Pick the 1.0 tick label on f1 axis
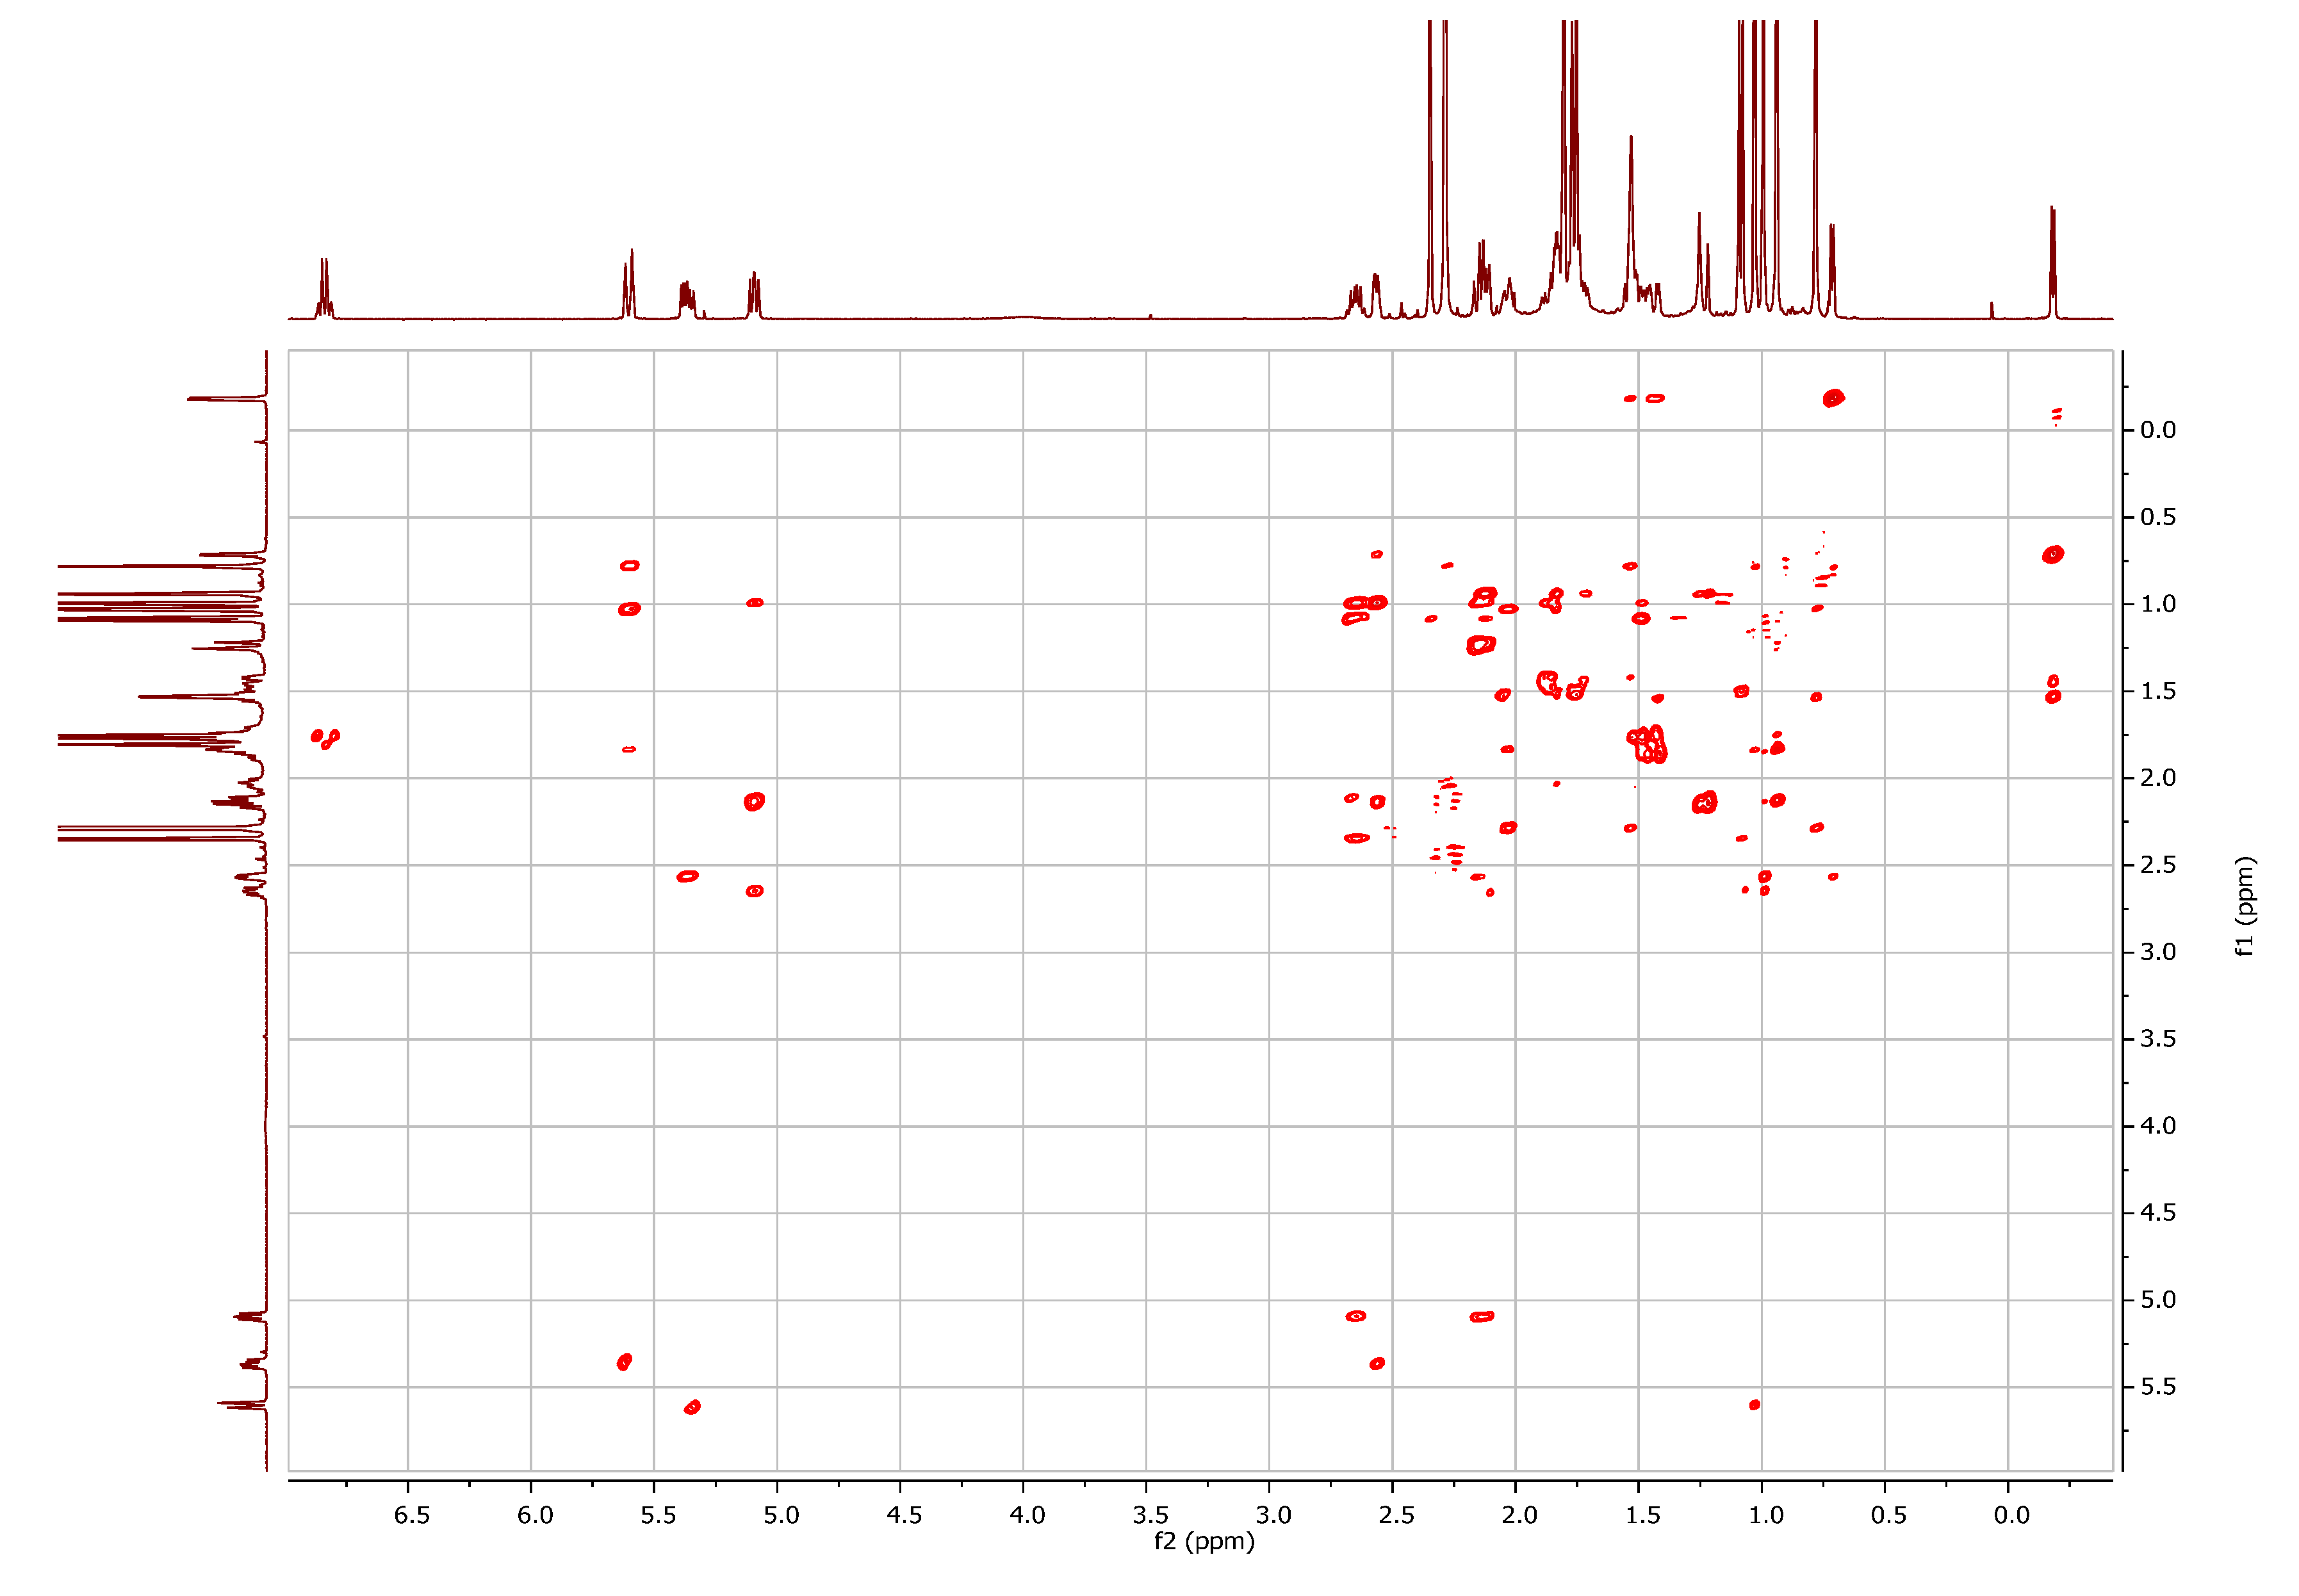Viewport: 2299px width, 1596px height. pyautogui.click(x=2158, y=604)
